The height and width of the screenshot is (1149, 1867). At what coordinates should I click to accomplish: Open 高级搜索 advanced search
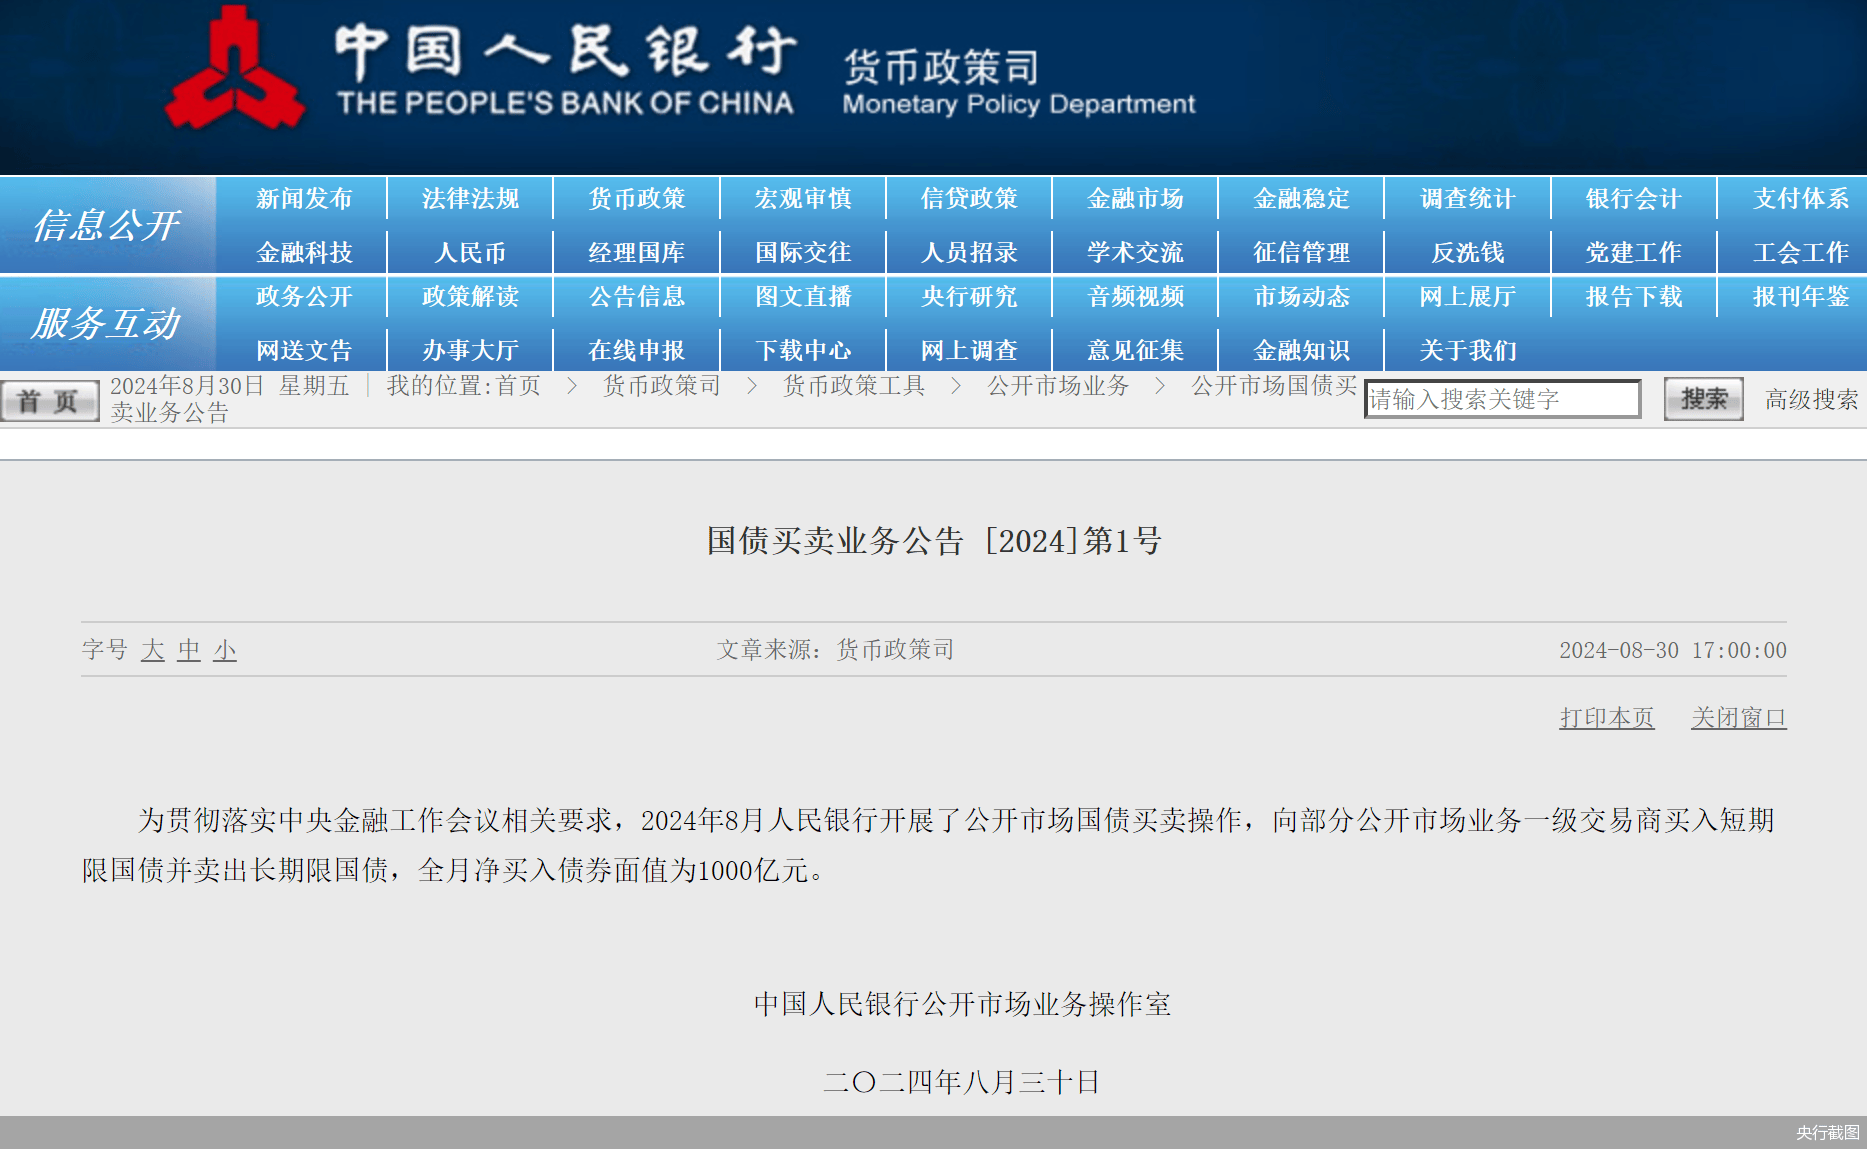click(x=1811, y=400)
